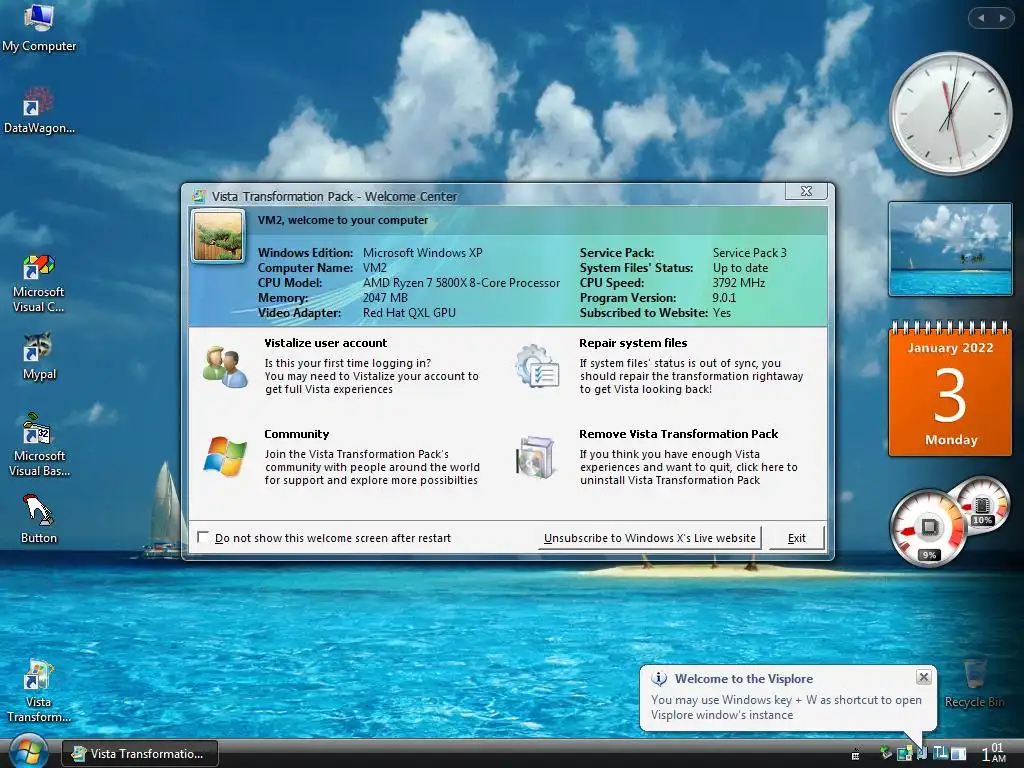Click the 'VM2, welcome to your computer' heading
The height and width of the screenshot is (768, 1024).
coord(343,220)
